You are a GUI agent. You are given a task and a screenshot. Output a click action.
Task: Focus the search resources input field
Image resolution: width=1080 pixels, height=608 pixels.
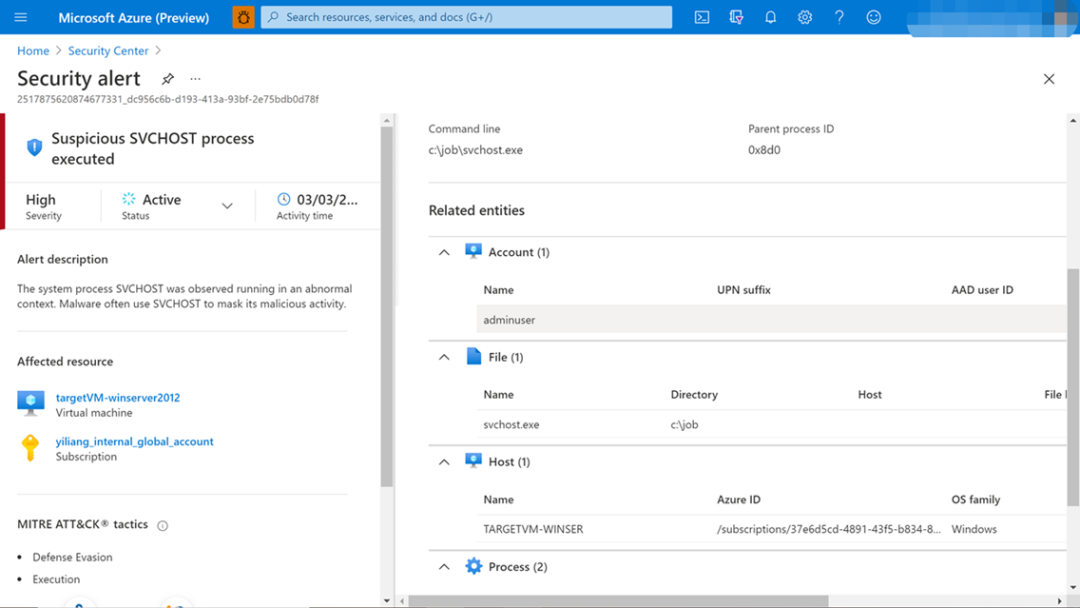click(466, 17)
